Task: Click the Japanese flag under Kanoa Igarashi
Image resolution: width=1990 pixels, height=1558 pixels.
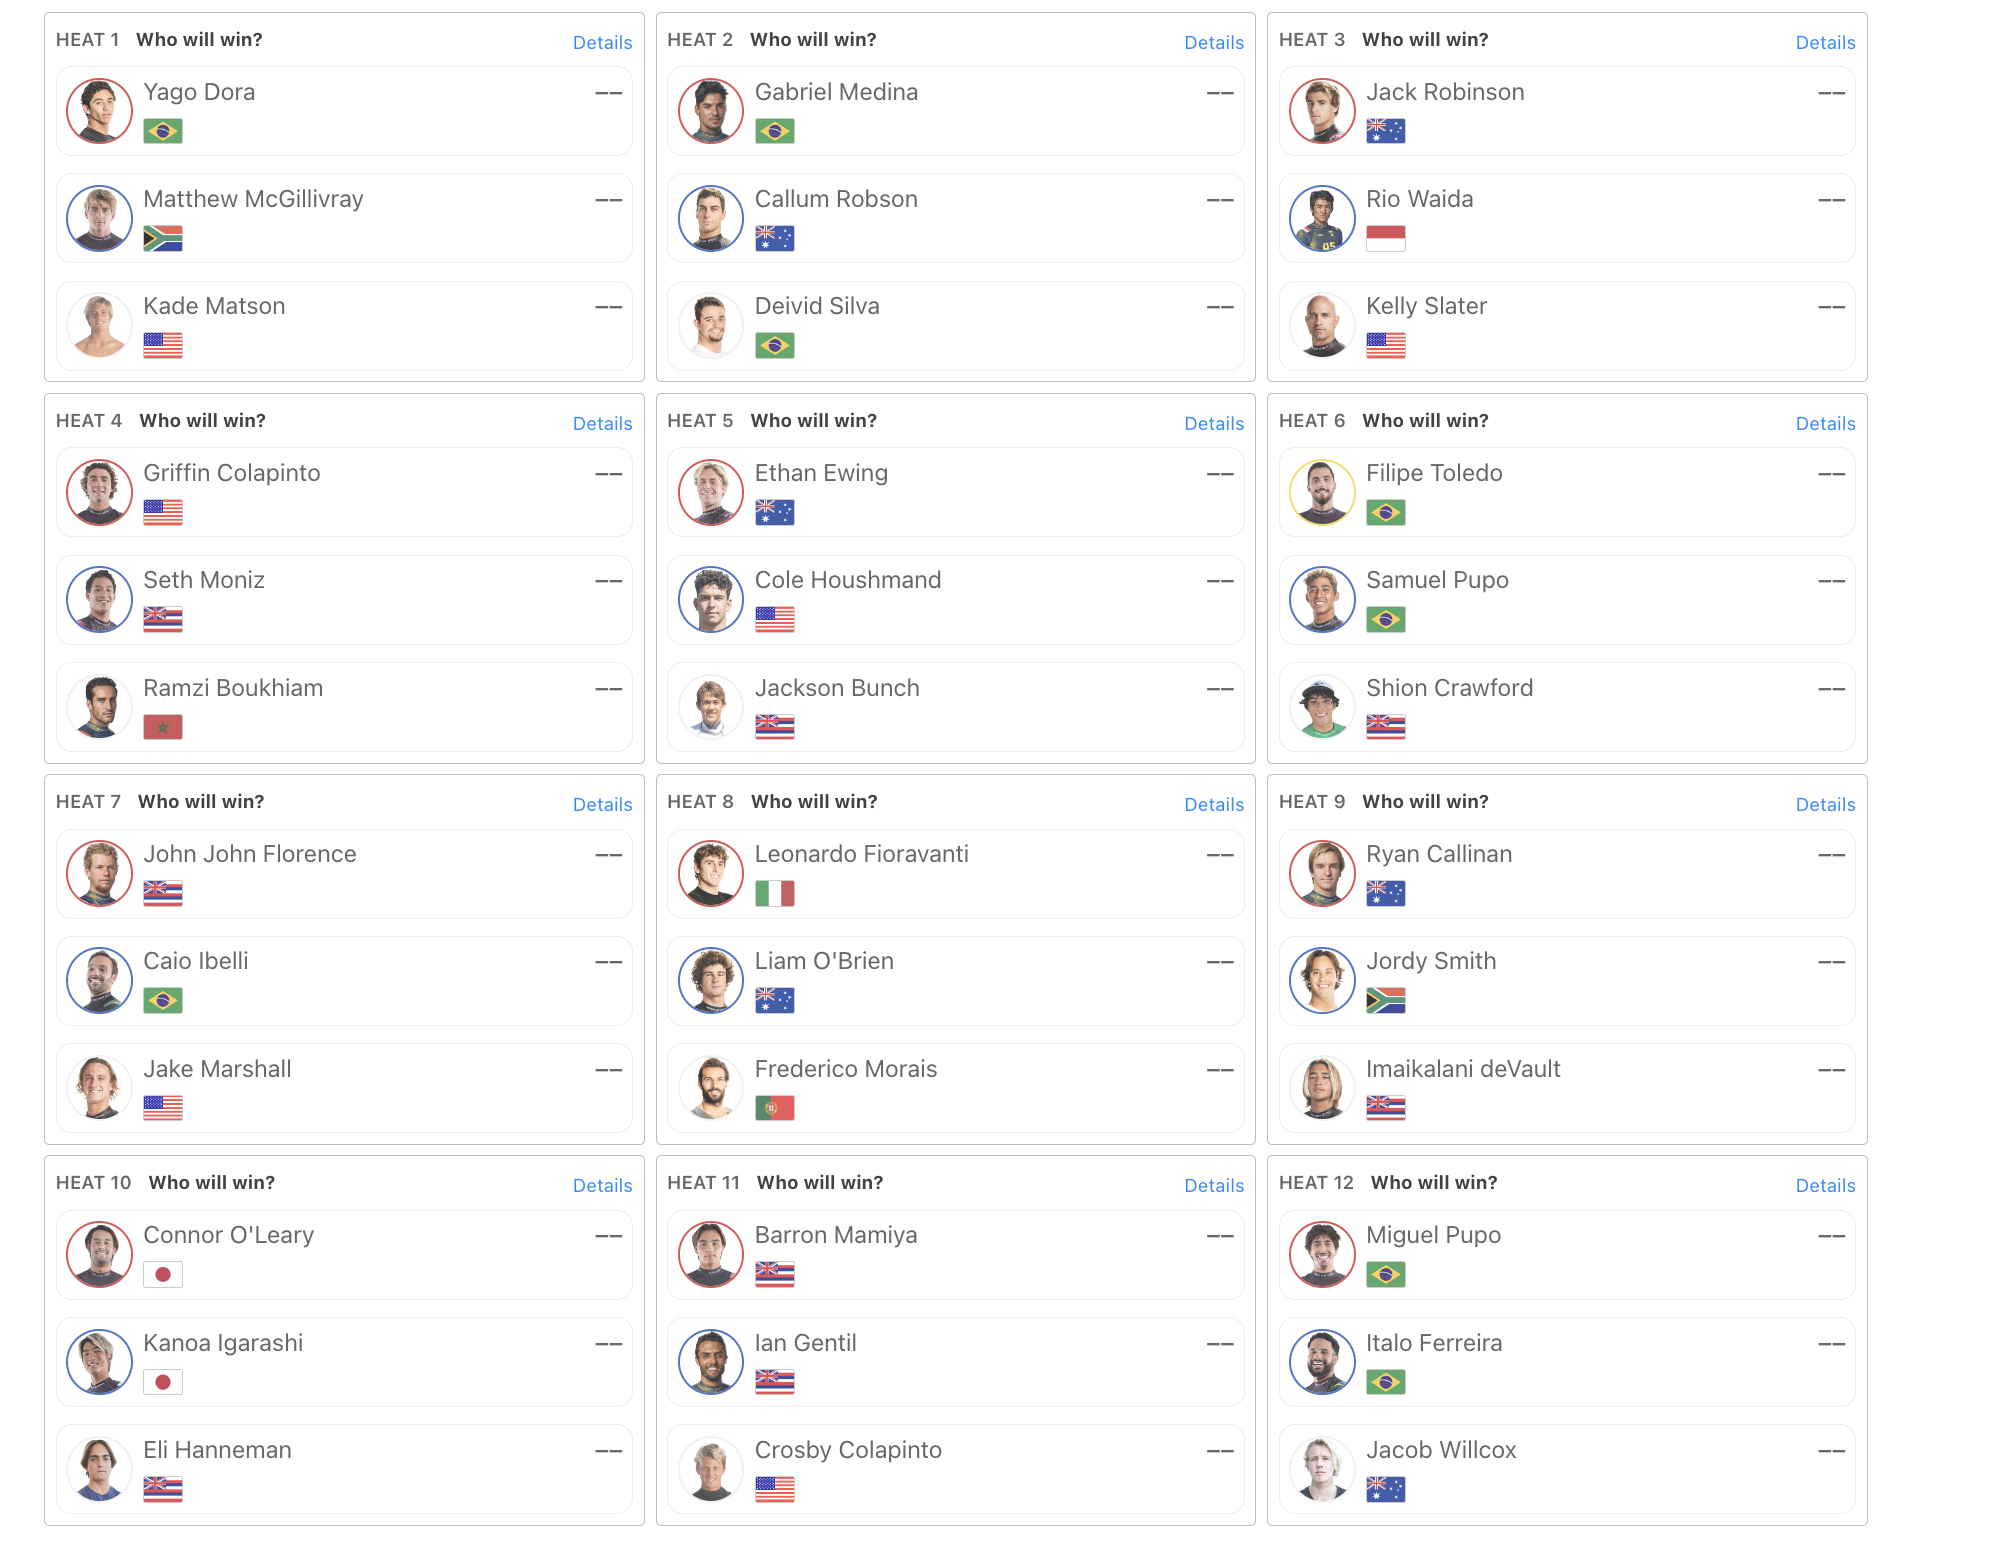Action: pyautogui.click(x=163, y=1382)
